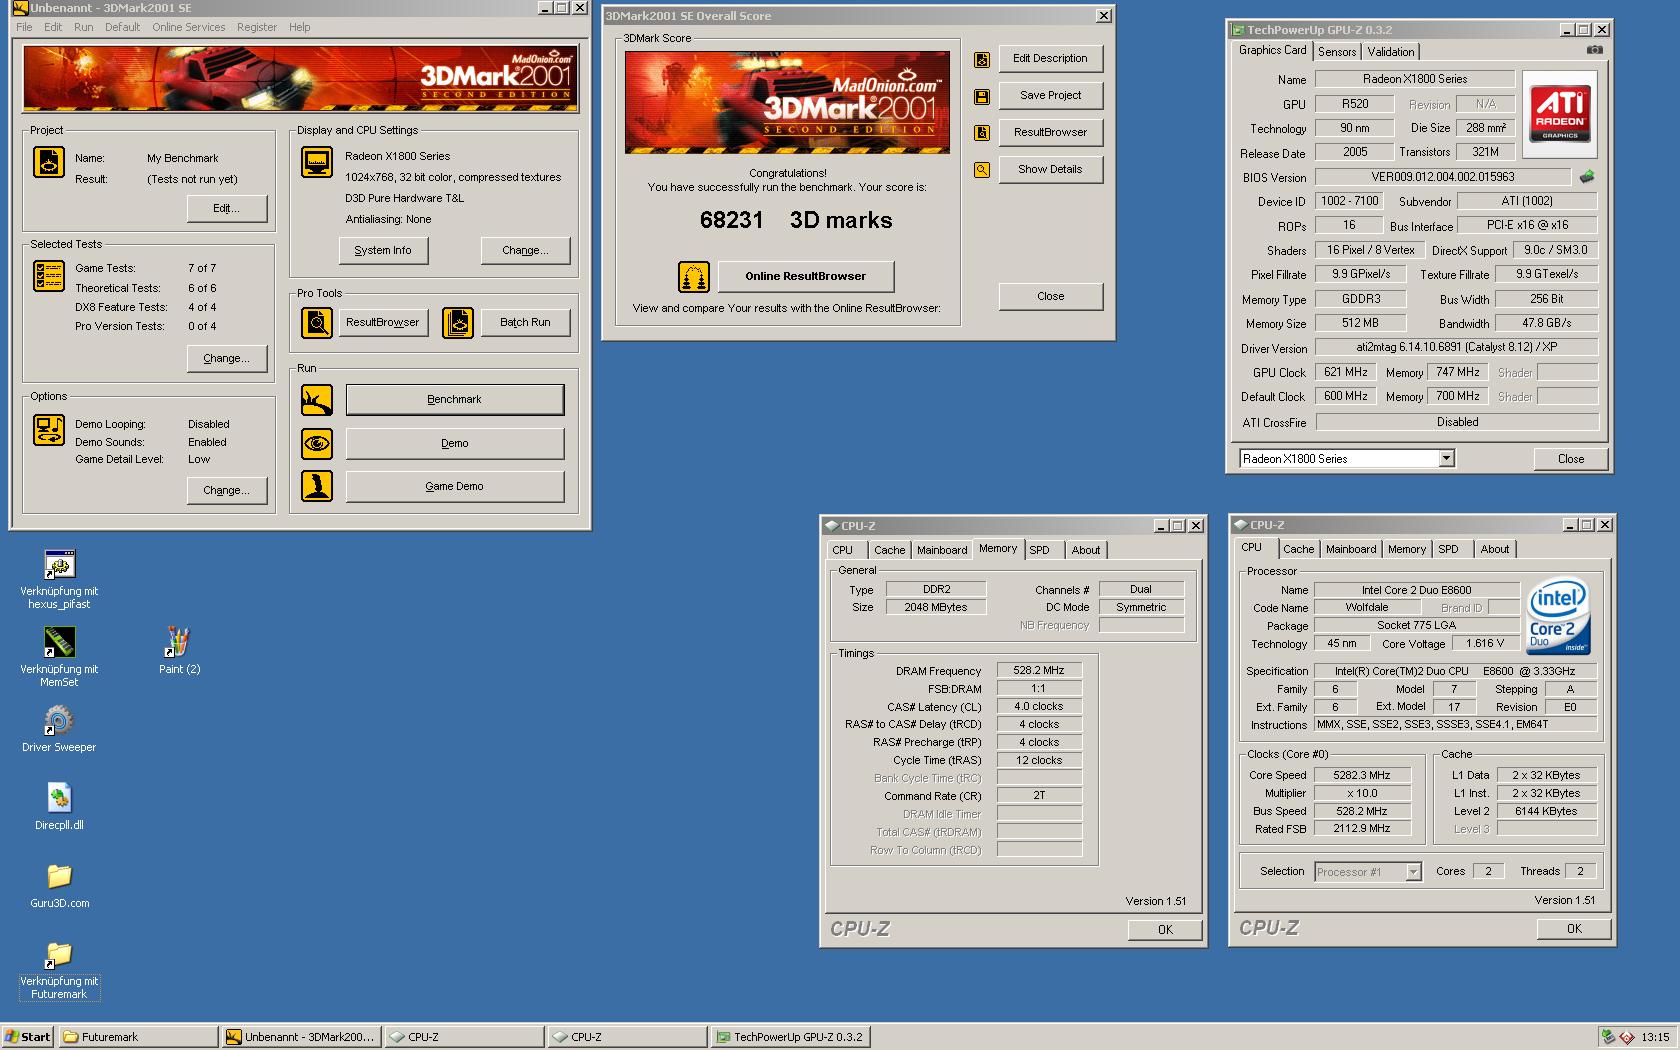Open the File menu in 3DMark2001
Image resolution: width=1680 pixels, height=1050 pixels.
[24, 27]
